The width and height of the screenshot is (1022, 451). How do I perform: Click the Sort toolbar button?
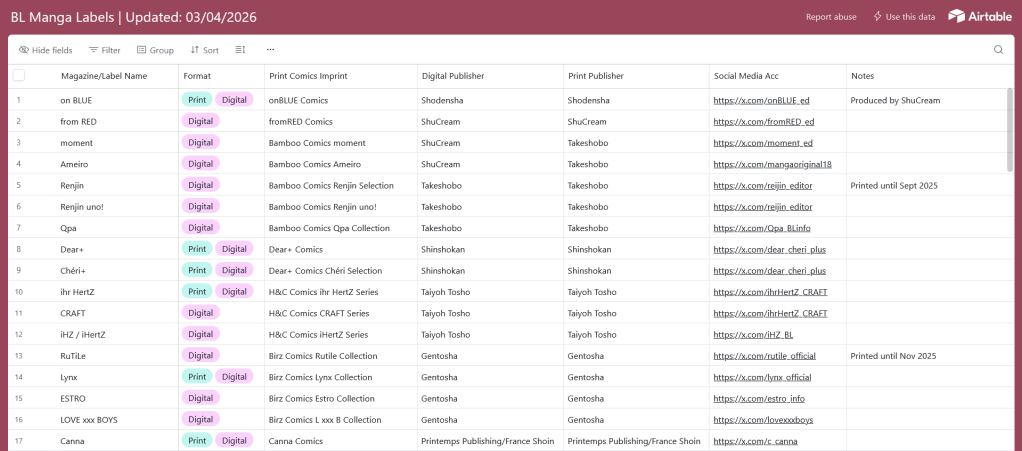click(204, 50)
